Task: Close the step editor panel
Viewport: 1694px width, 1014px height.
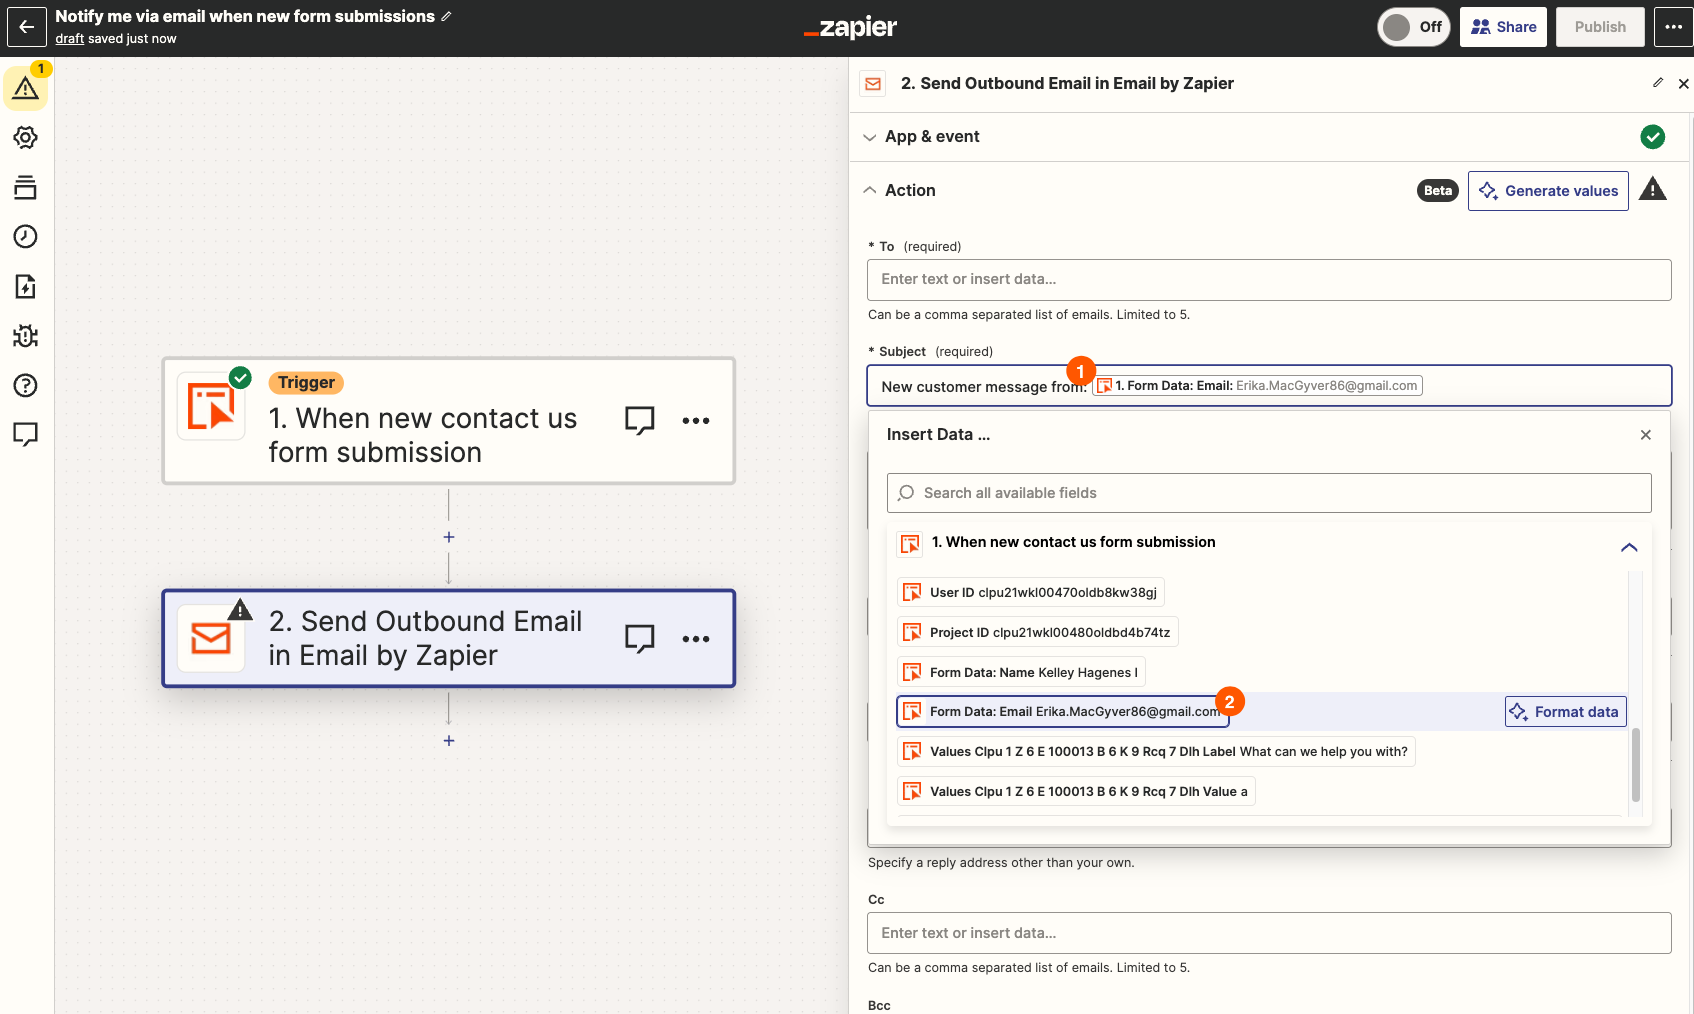Action: 1684,84
